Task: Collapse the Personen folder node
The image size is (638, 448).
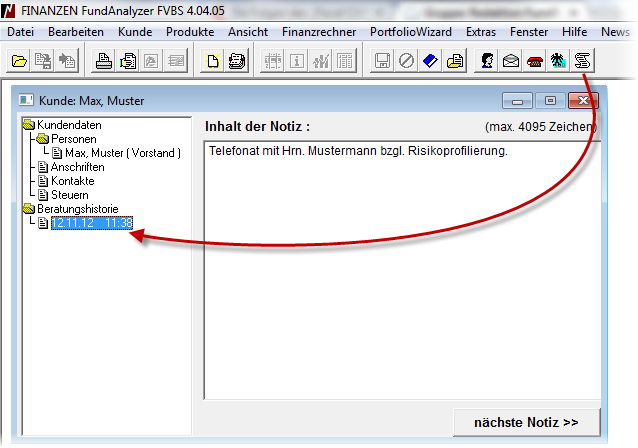Action: click(42, 139)
